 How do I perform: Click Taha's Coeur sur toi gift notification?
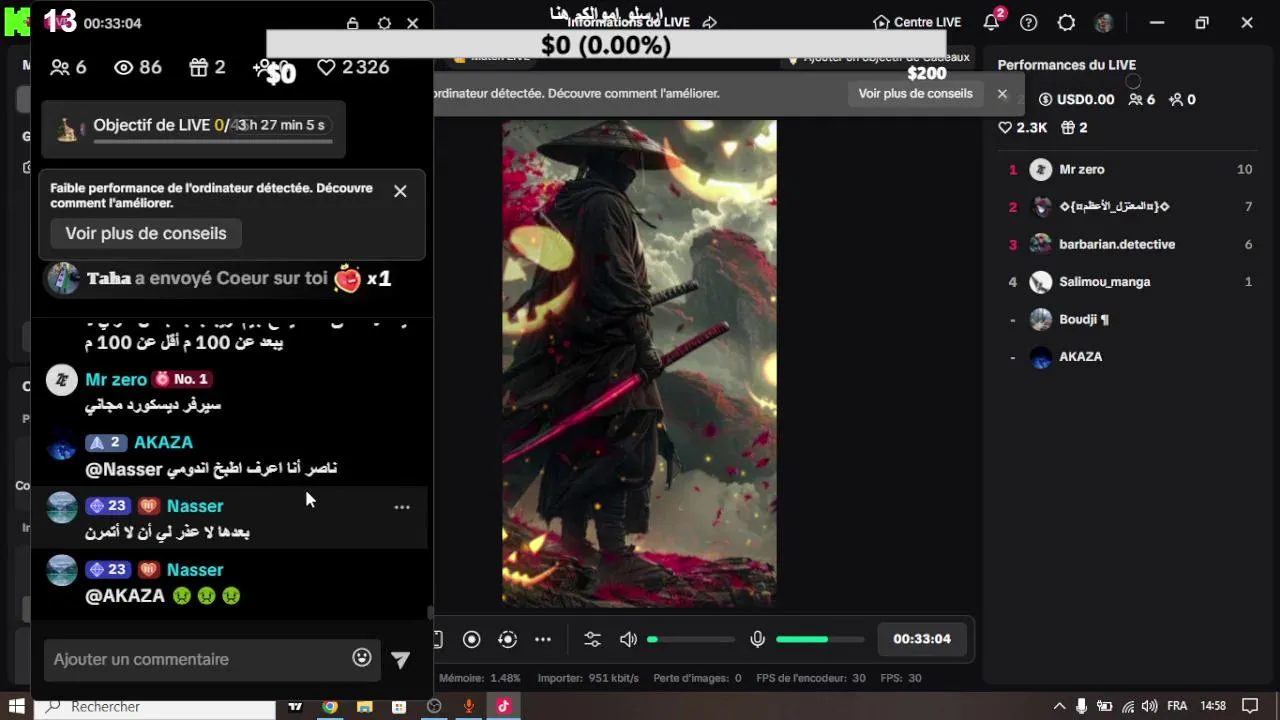pos(219,279)
